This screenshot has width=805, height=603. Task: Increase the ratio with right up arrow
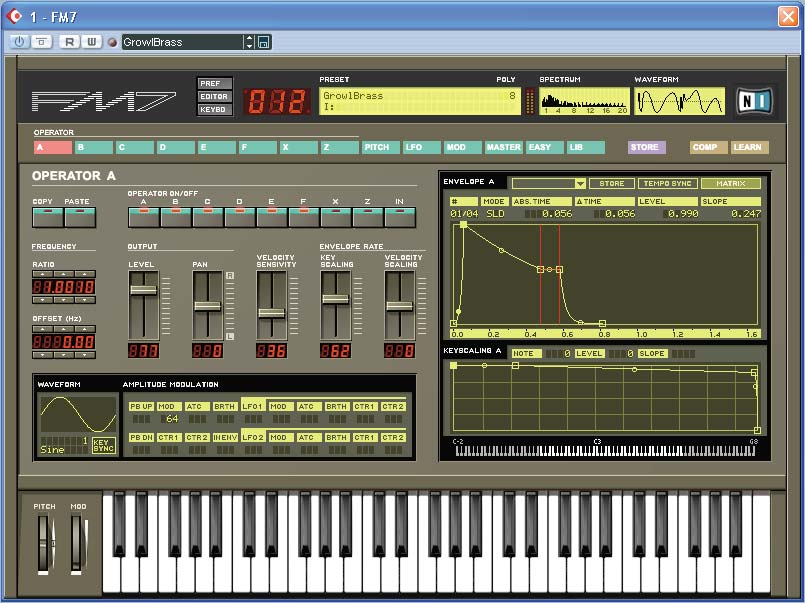(x=85, y=274)
